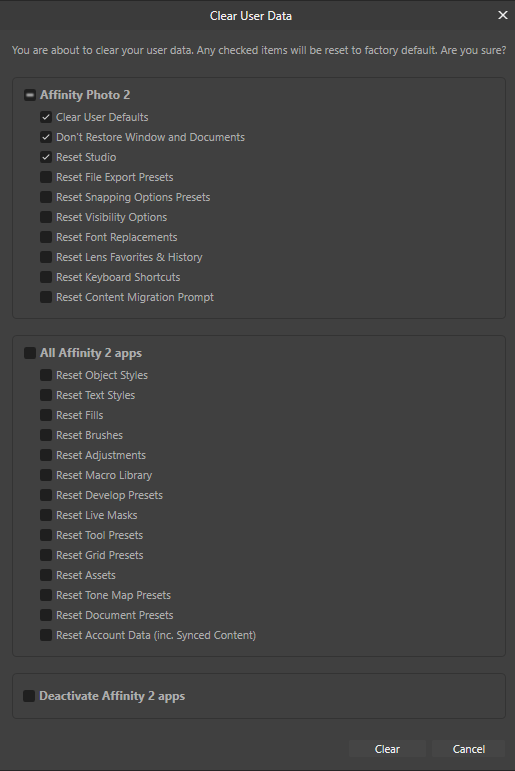Check Reset Macro Library

(46, 475)
